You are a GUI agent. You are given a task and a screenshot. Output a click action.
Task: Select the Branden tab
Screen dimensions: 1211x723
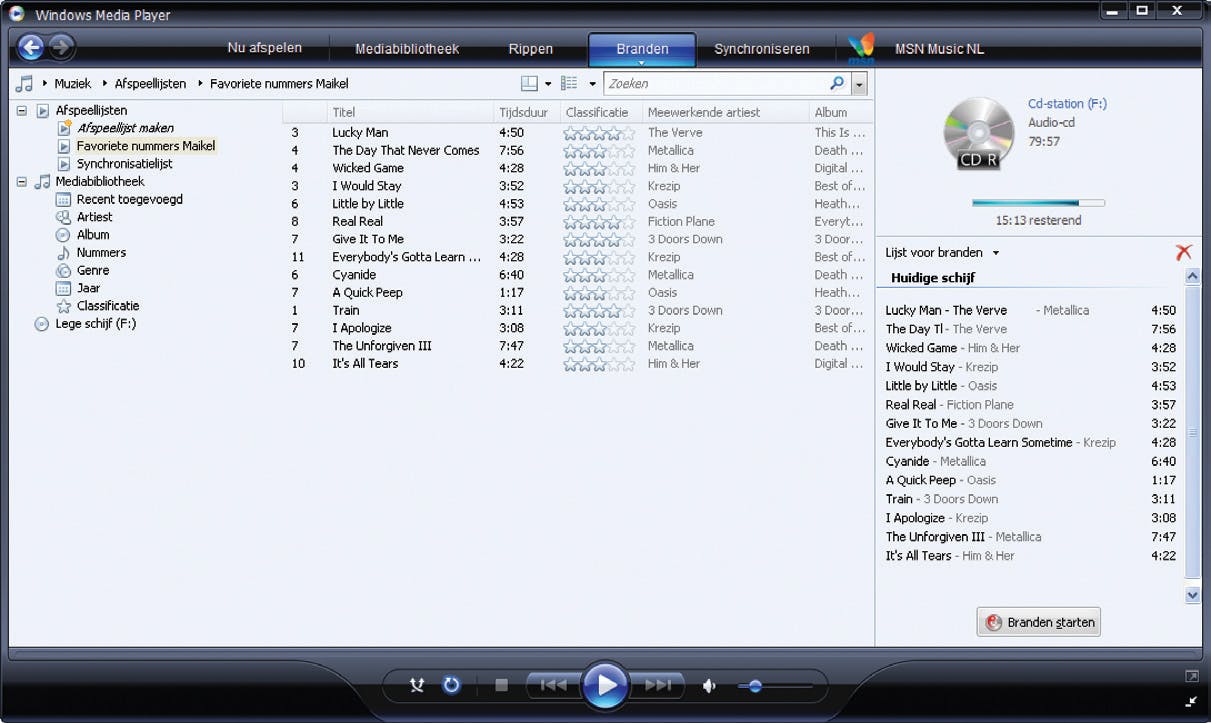click(x=642, y=49)
